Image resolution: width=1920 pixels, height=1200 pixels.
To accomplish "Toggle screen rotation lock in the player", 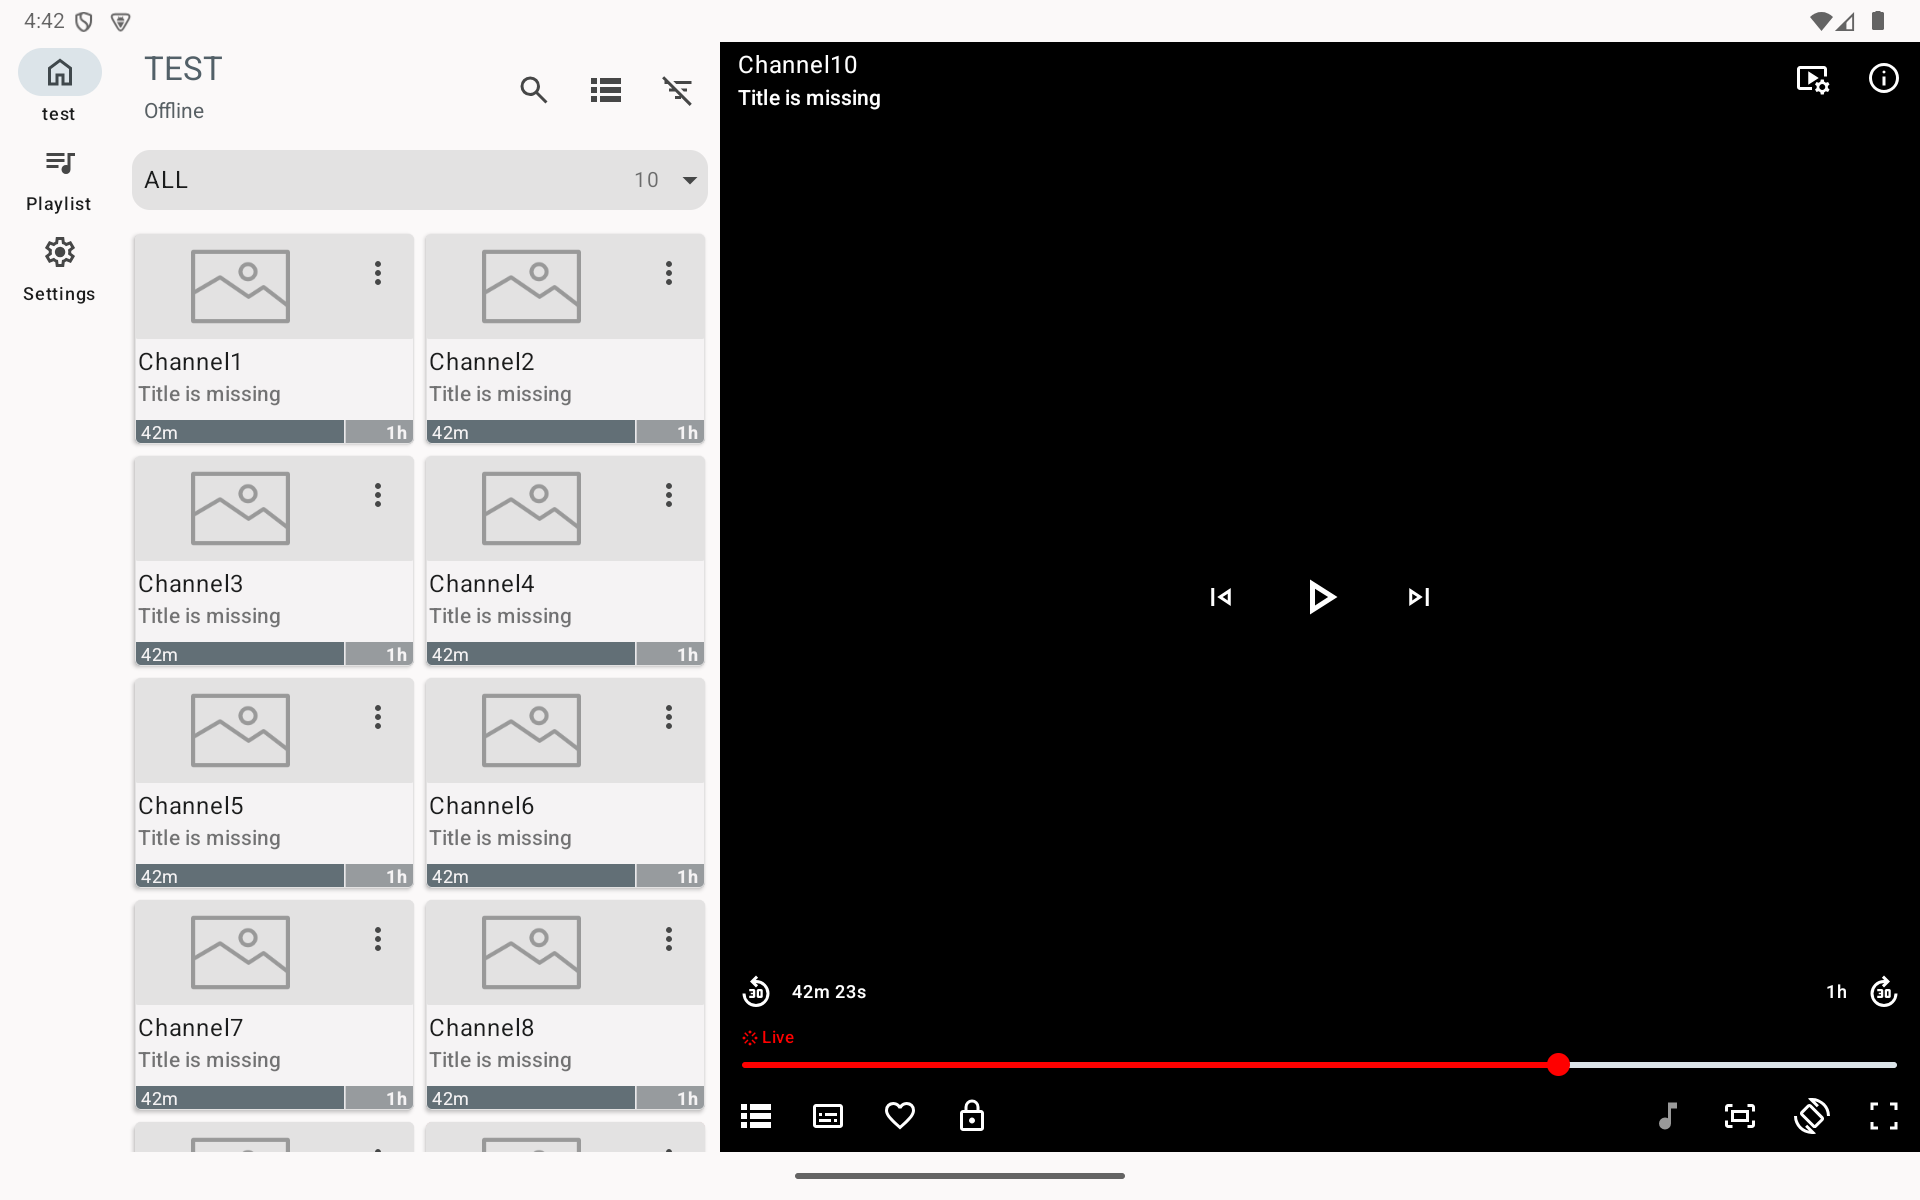I will 1813,1116.
